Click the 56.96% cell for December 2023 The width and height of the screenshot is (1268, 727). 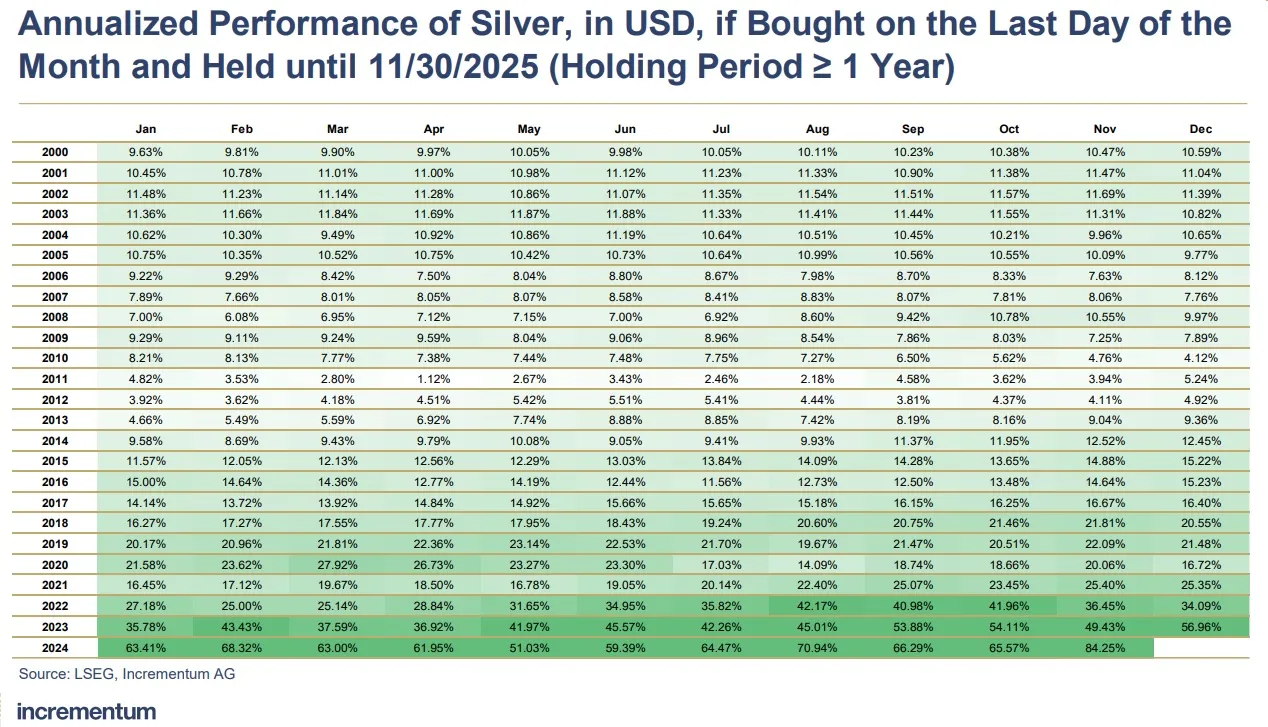coord(1201,626)
